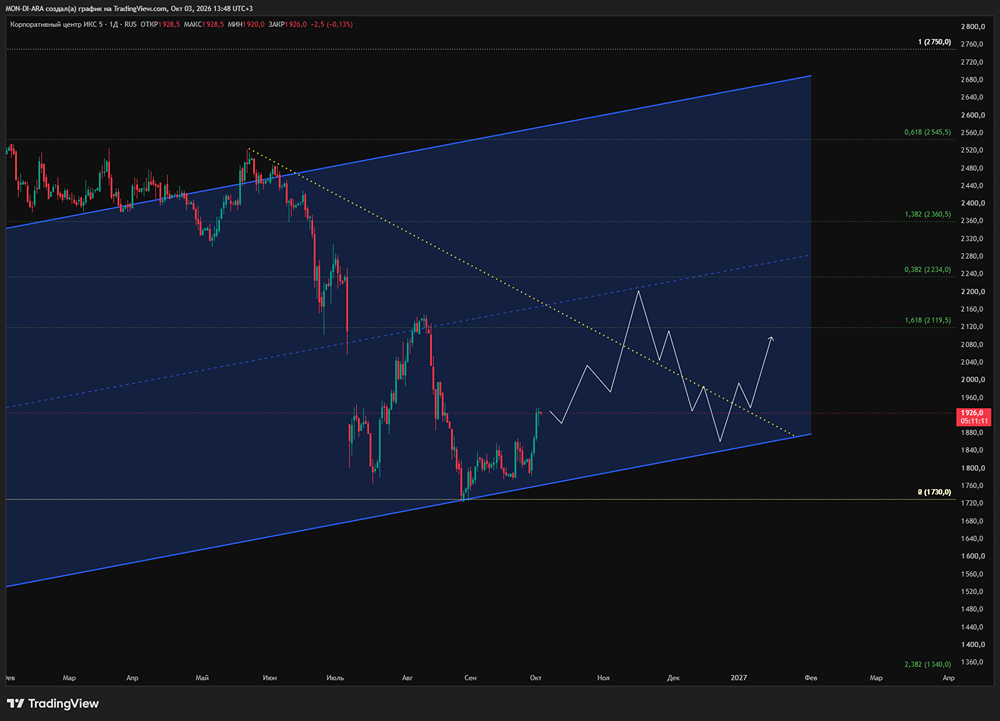Click the '1600,0' price axis label

tap(973, 557)
